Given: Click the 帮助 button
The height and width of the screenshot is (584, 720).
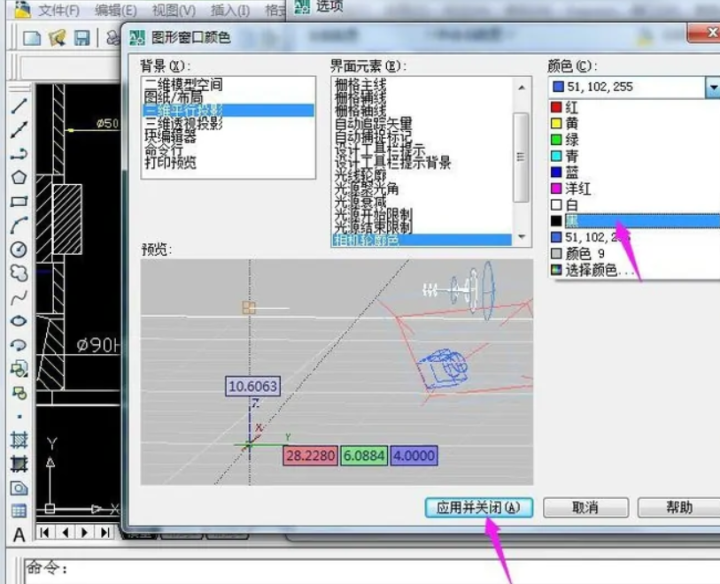Looking at the screenshot, I should tap(679, 508).
